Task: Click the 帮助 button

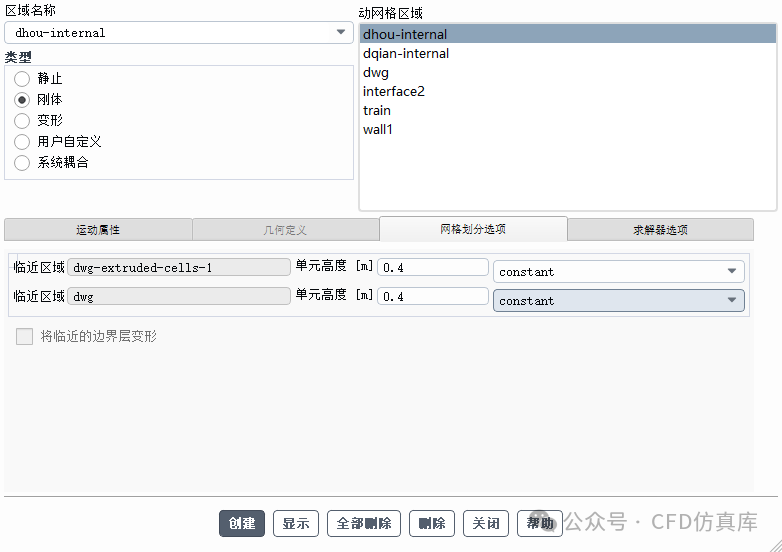Action: tap(540, 524)
